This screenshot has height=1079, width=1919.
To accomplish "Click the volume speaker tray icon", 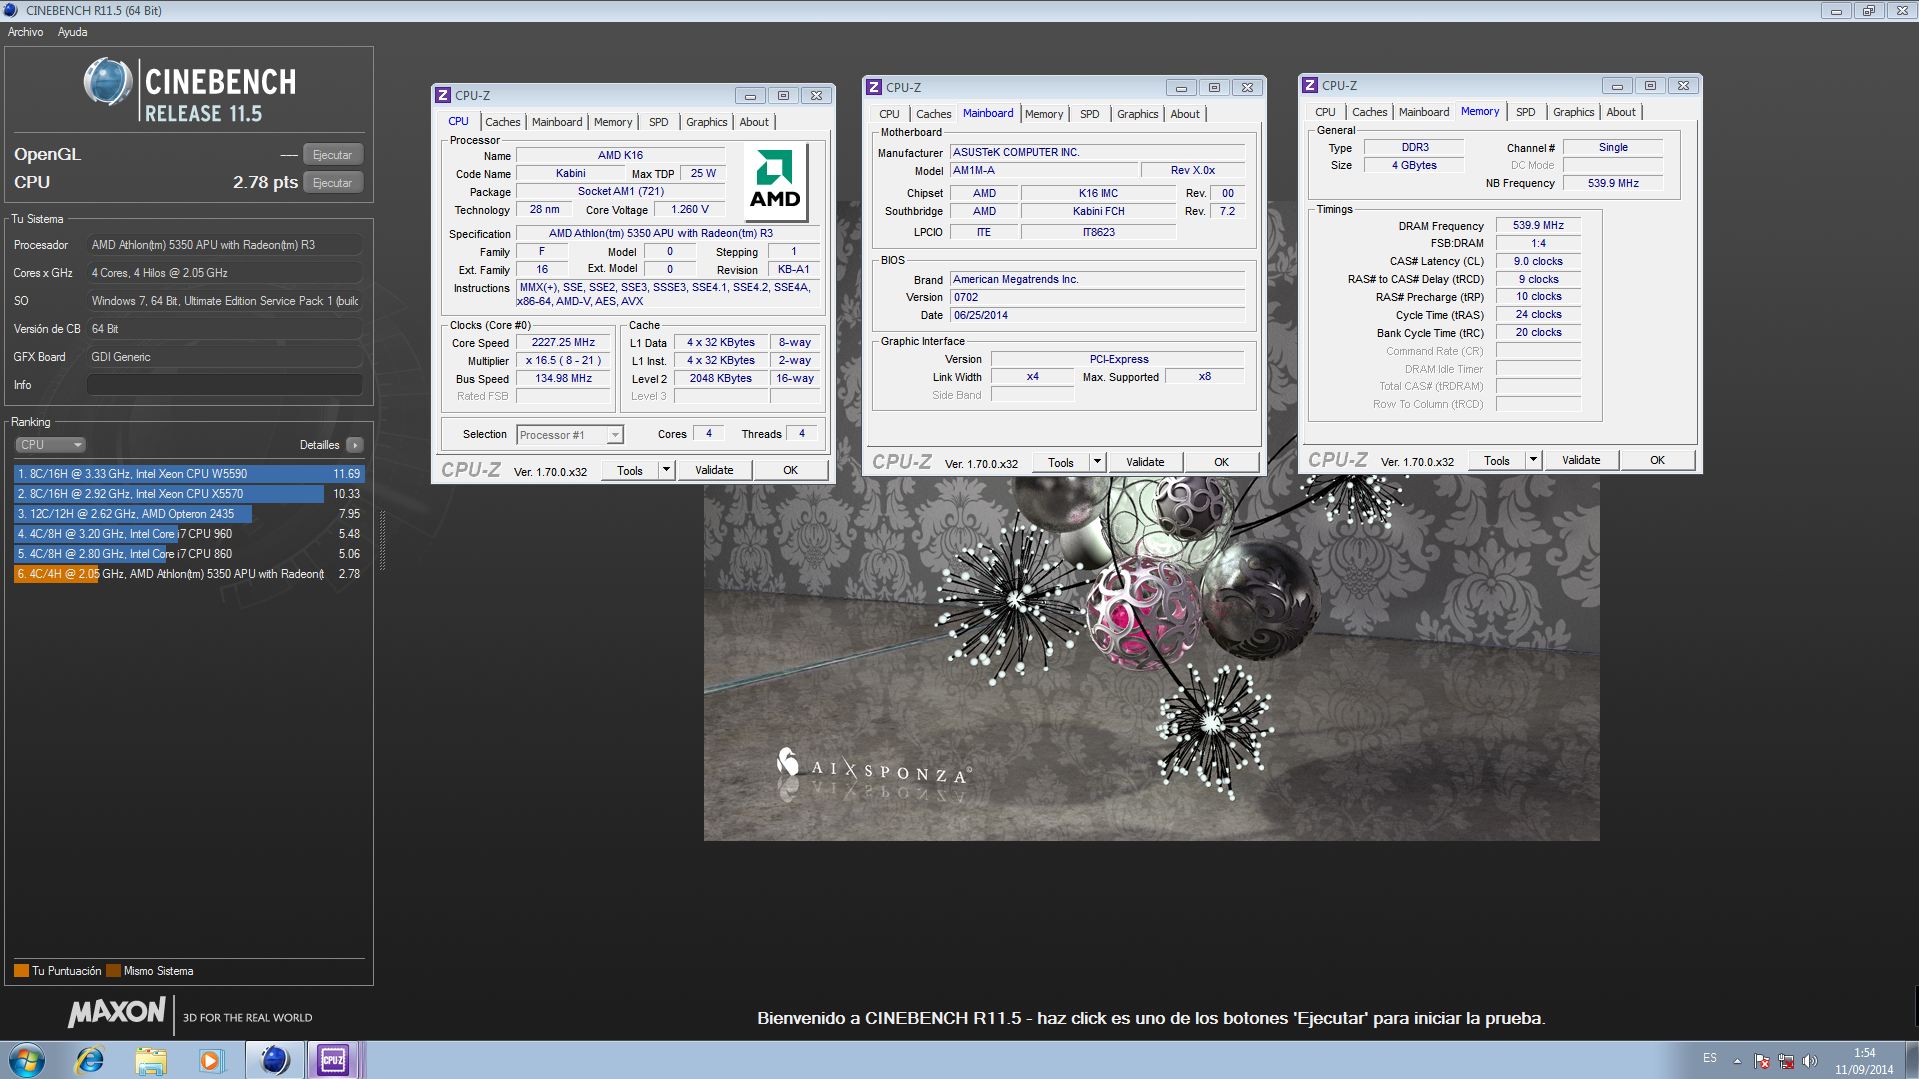I will 1811,1061.
